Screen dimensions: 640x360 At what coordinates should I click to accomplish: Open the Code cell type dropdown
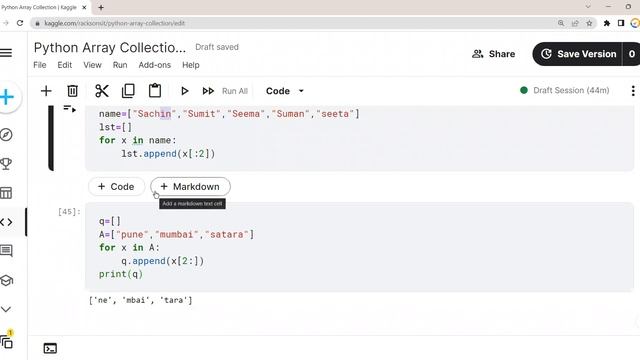click(284, 91)
